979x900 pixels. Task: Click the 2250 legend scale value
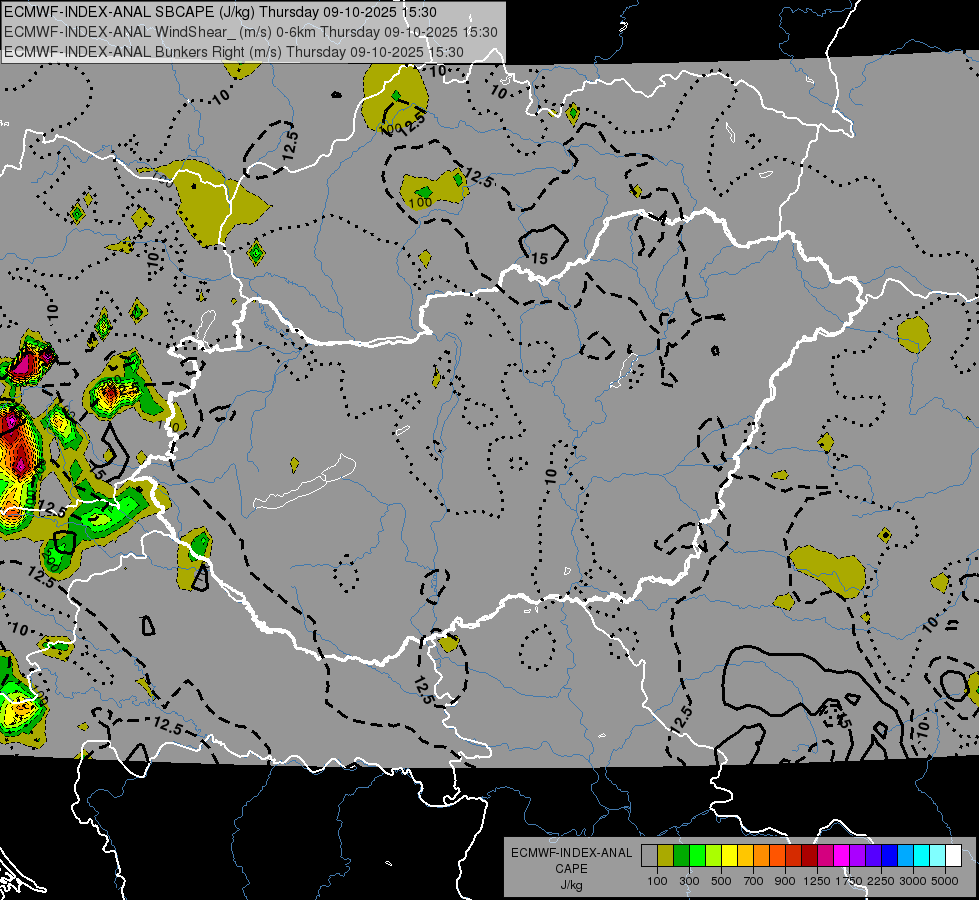(x=881, y=881)
